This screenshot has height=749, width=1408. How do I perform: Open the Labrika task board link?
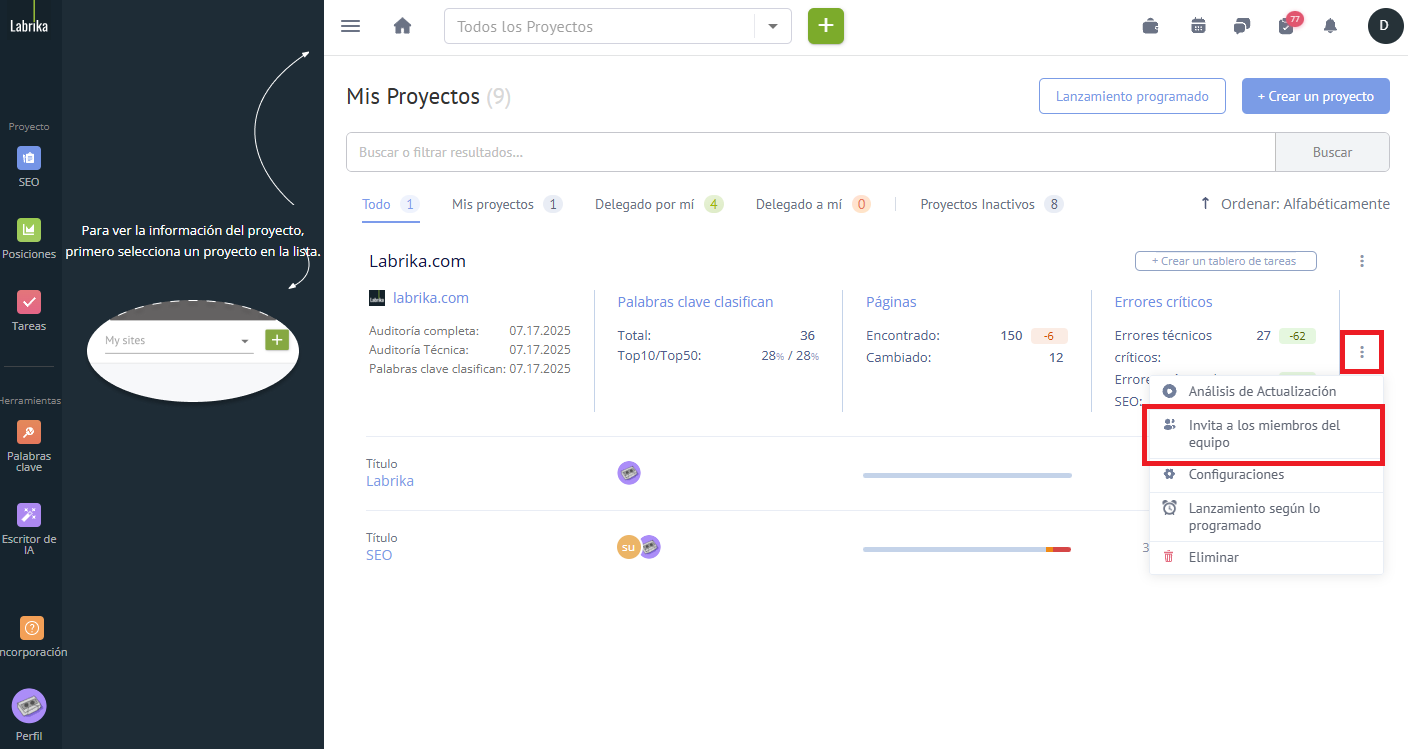(x=390, y=481)
